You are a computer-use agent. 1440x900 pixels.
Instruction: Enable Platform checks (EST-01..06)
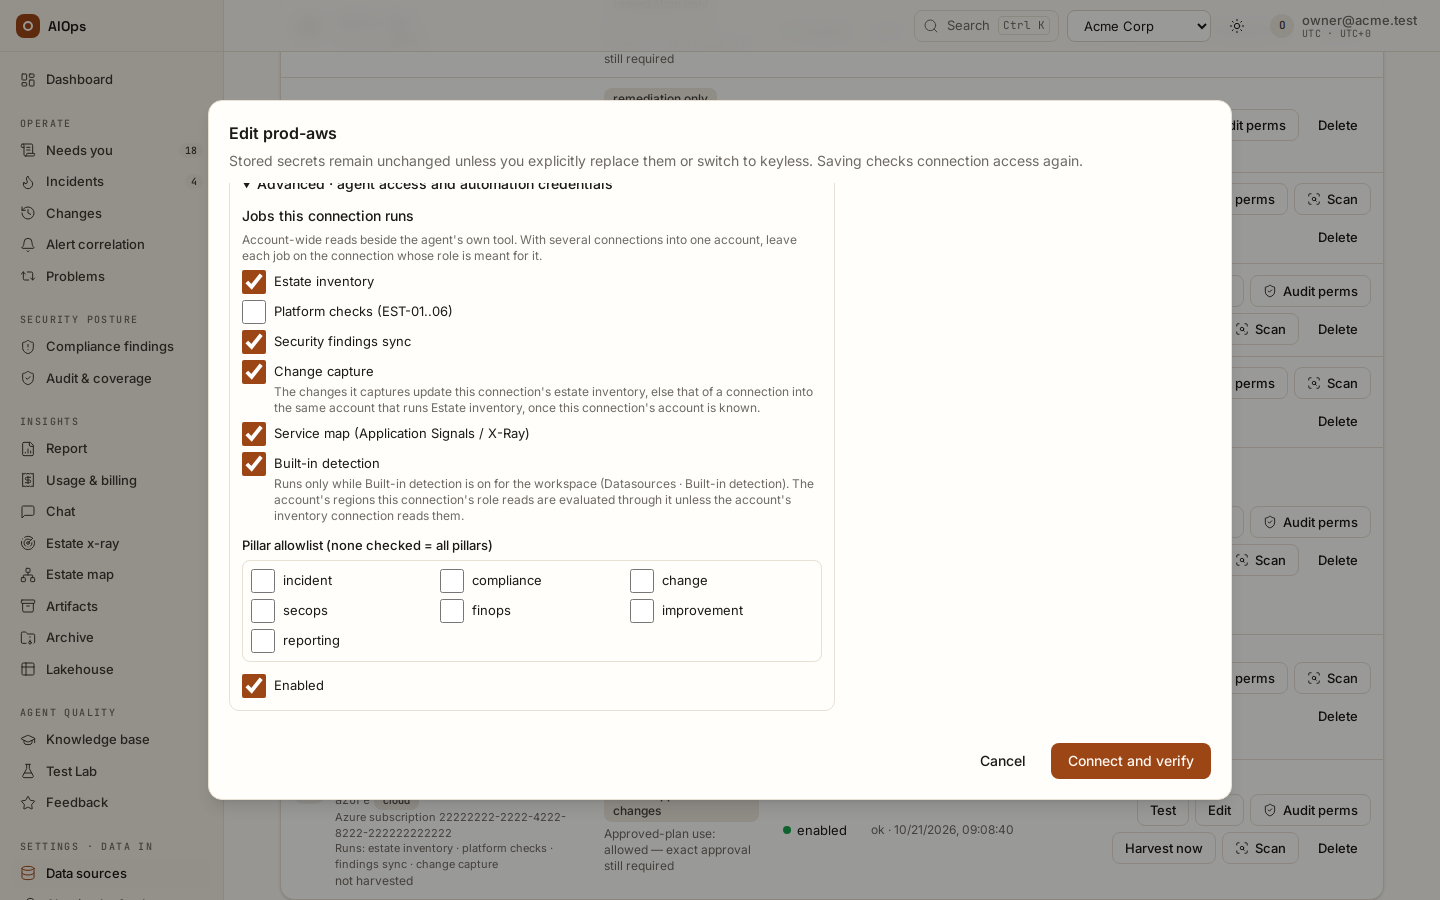[x=254, y=312]
